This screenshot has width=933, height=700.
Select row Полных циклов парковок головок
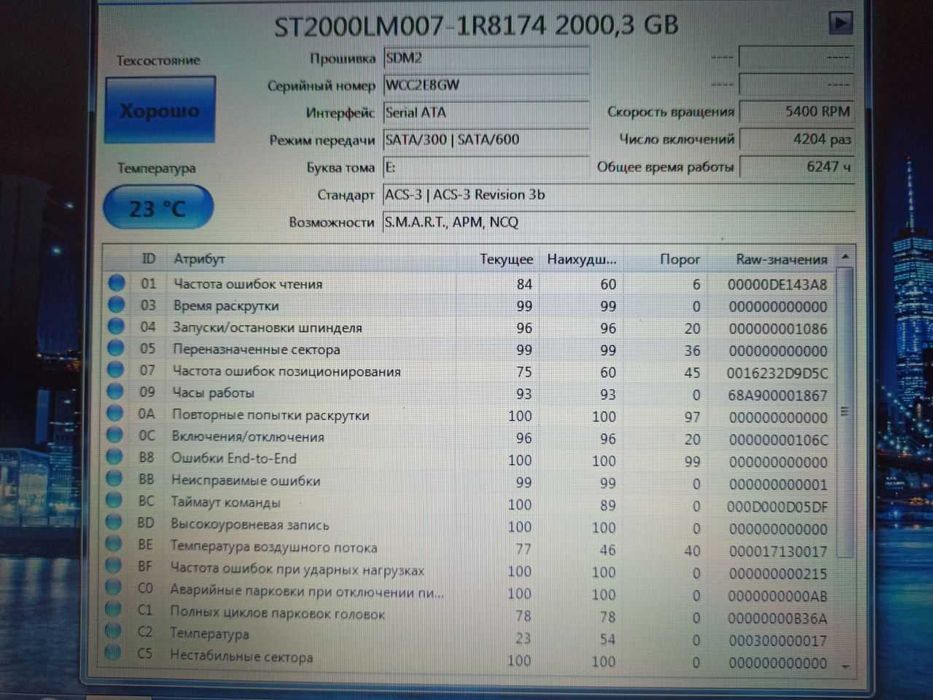[469, 616]
